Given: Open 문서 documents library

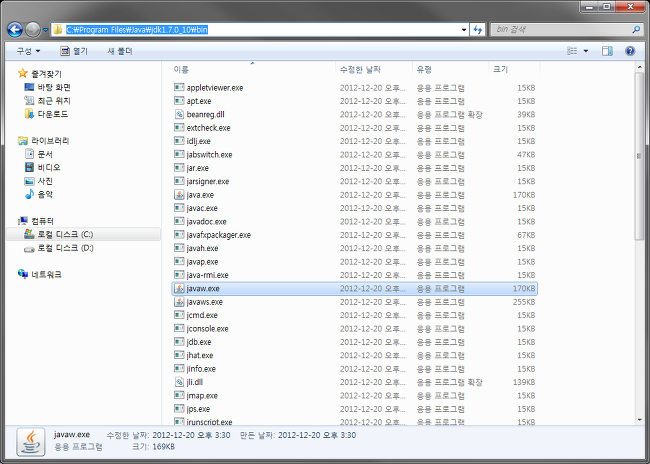Looking at the screenshot, I should pos(39,154).
